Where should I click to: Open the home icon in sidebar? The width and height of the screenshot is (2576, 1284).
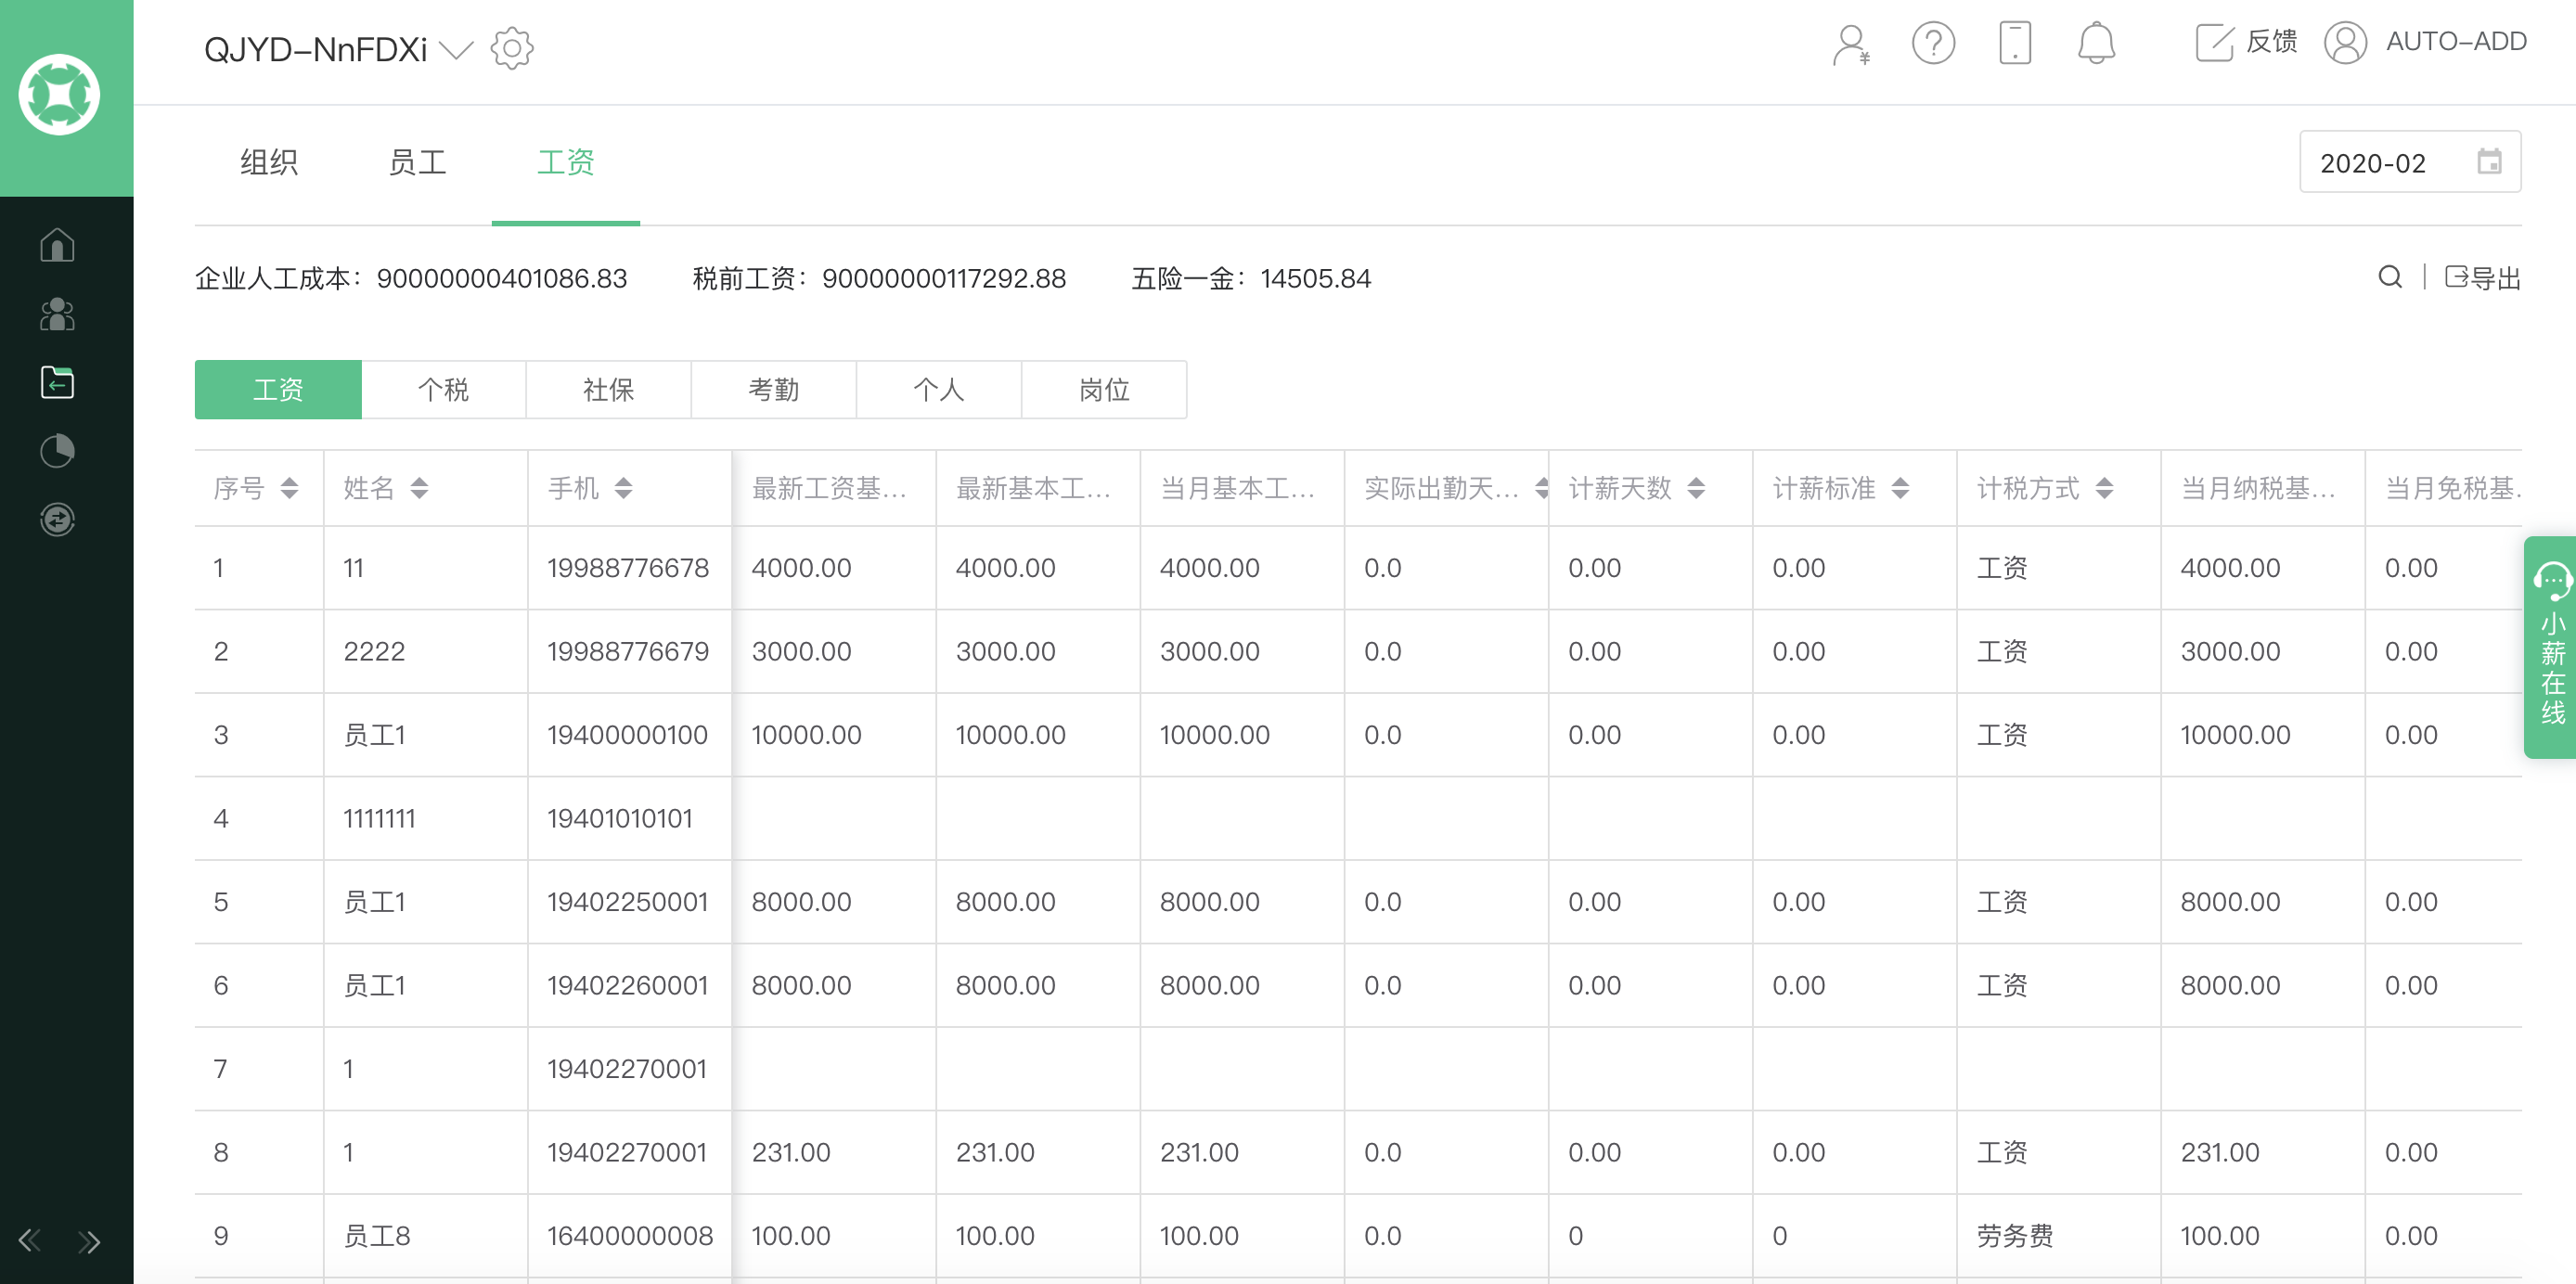tap(57, 245)
